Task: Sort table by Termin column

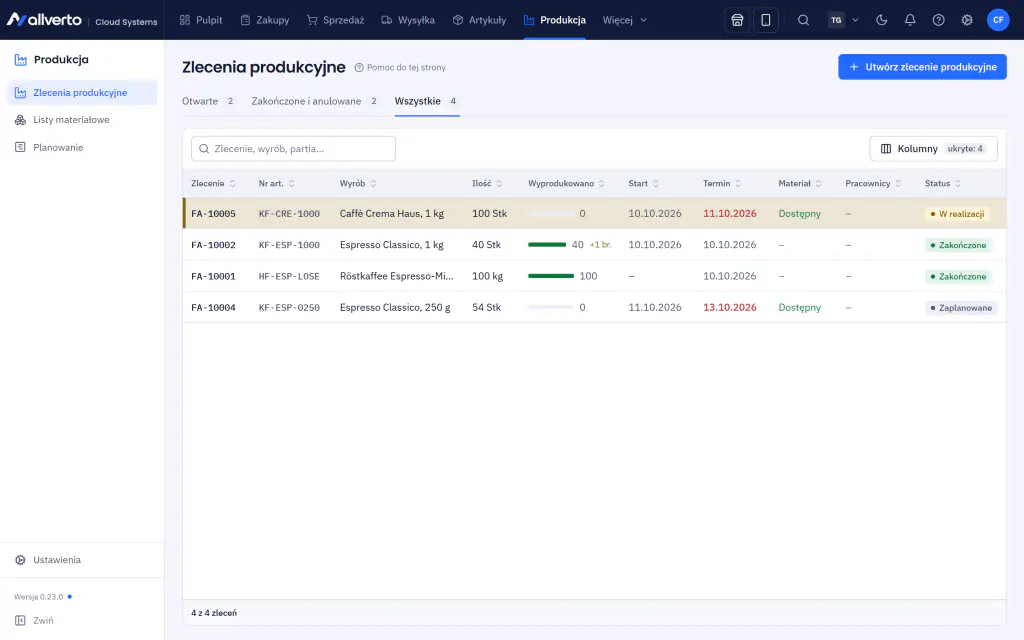Action: 722,184
